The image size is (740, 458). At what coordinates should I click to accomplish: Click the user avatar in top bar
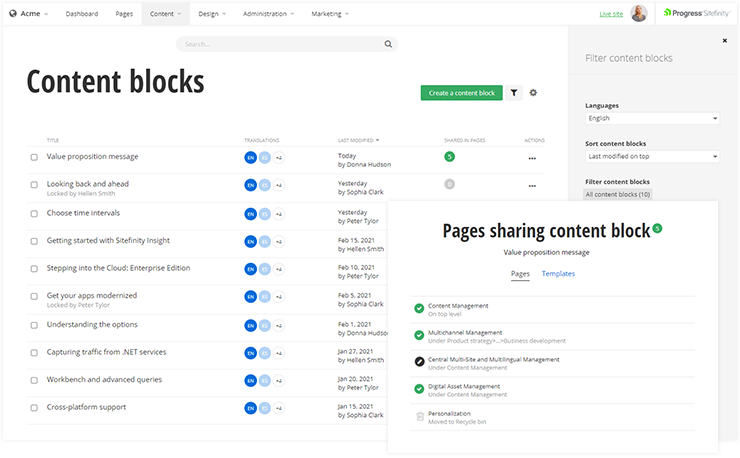click(639, 14)
